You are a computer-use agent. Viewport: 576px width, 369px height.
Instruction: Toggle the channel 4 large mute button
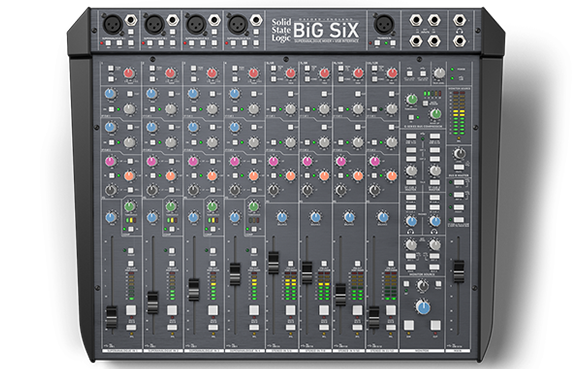(254, 310)
